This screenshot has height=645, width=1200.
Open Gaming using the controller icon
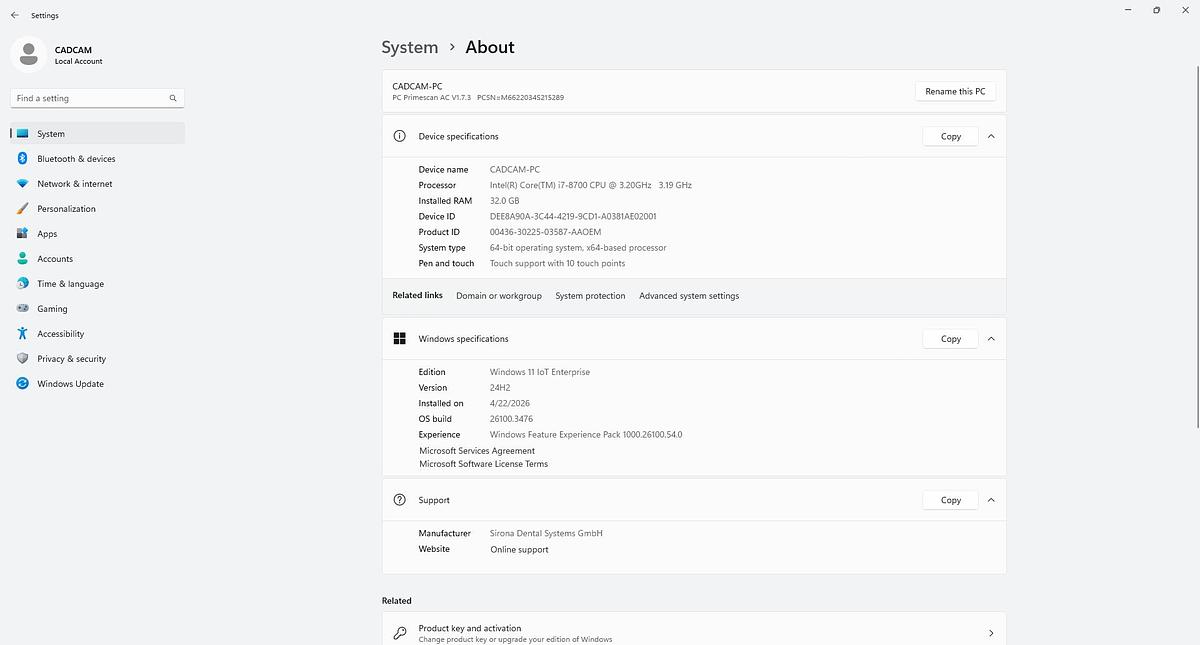pyautogui.click(x=22, y=309)
